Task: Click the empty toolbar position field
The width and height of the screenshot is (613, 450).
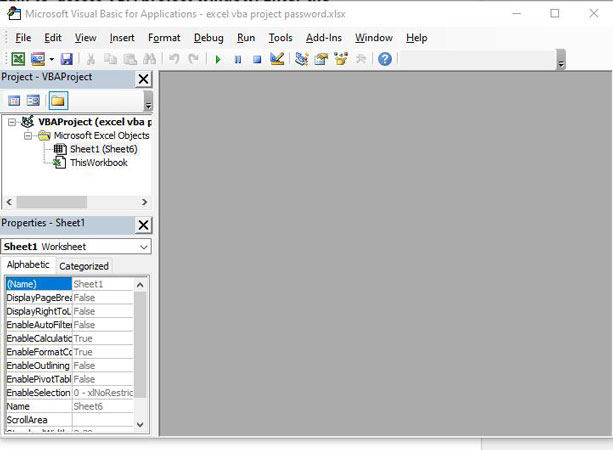Action: [478, 59]
